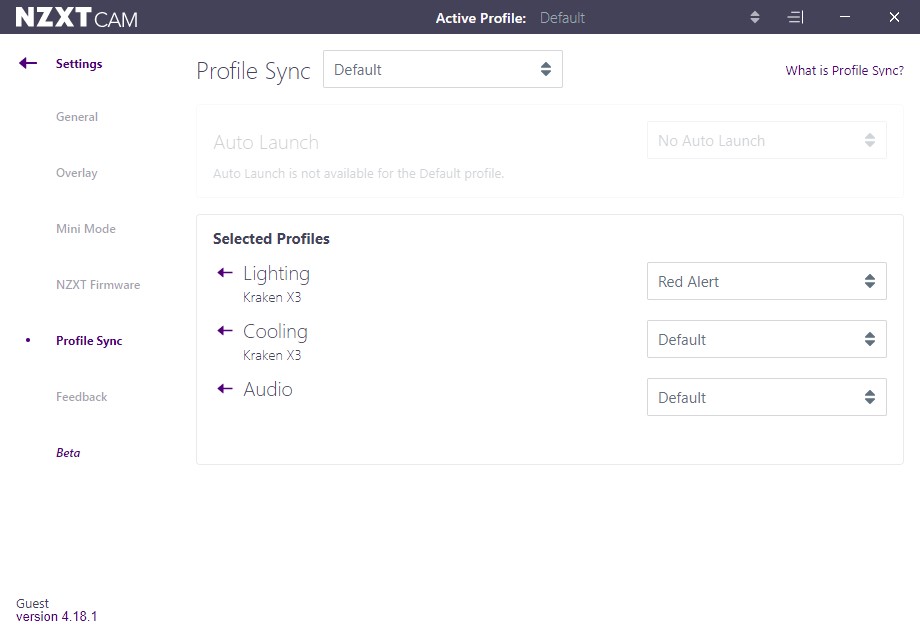Open the Lighting profile dropdown showing Red Alert
The image size is (920, 640).
tap(766, 281)
